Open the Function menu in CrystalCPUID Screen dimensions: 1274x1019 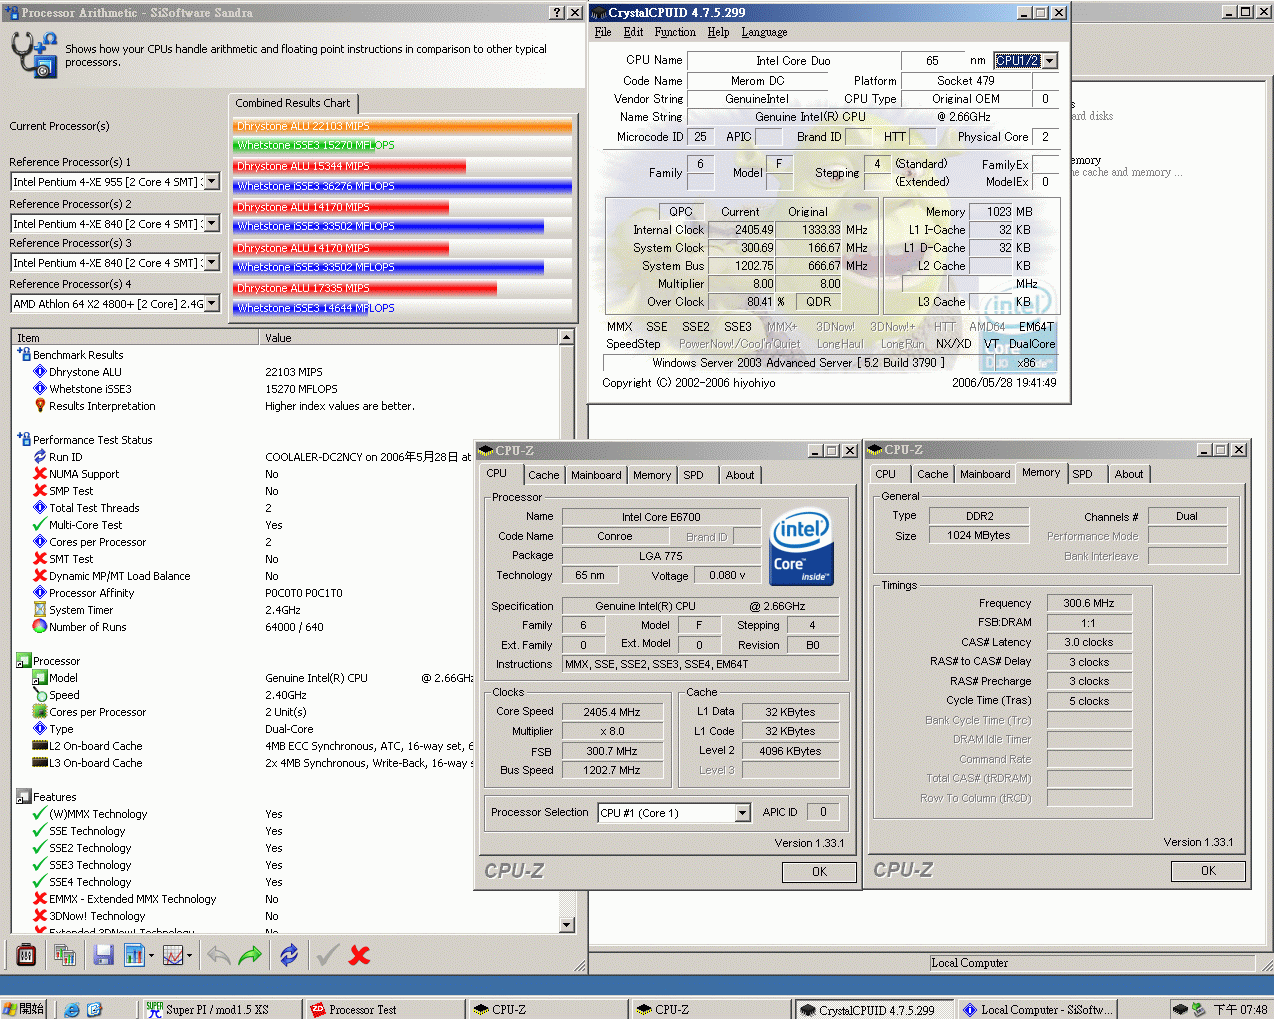[x=675, y=32]
